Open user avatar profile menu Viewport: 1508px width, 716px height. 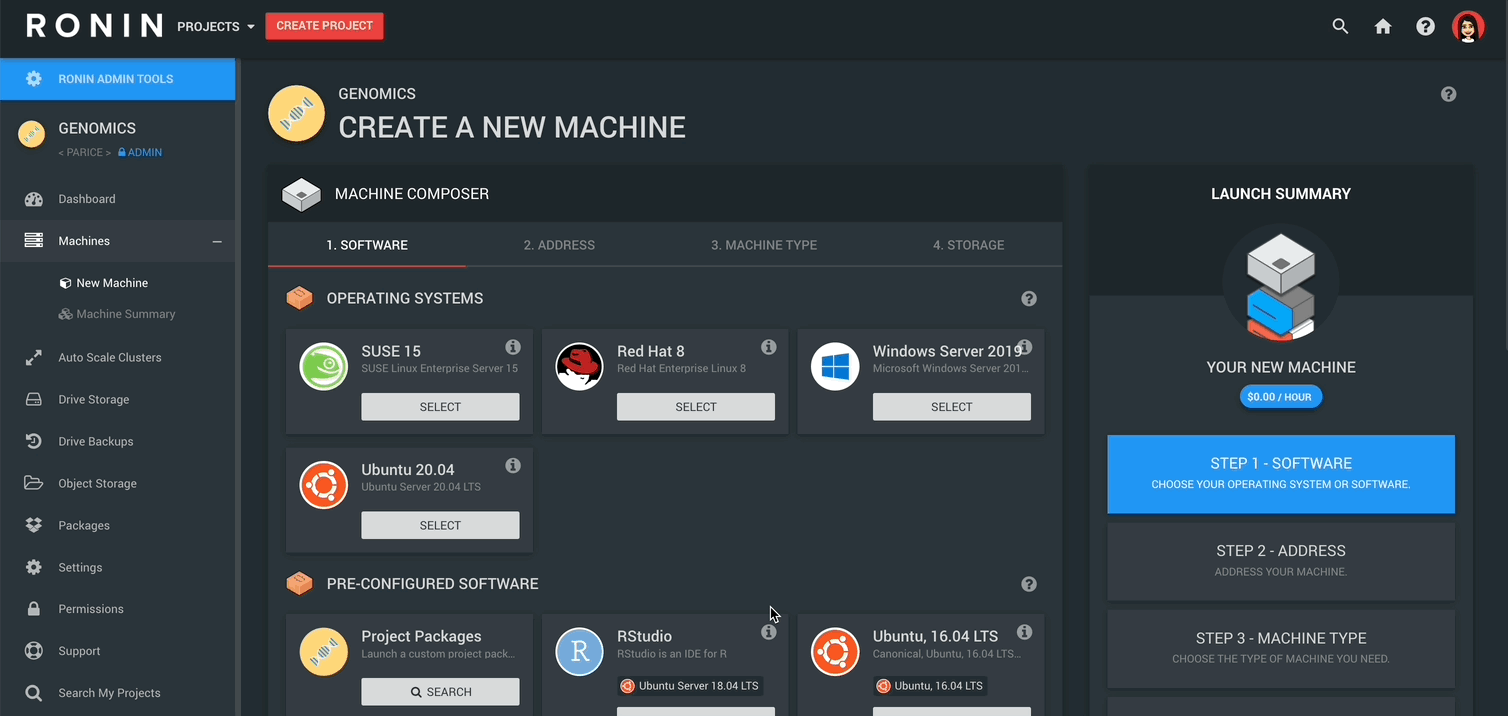(1468, 27)
